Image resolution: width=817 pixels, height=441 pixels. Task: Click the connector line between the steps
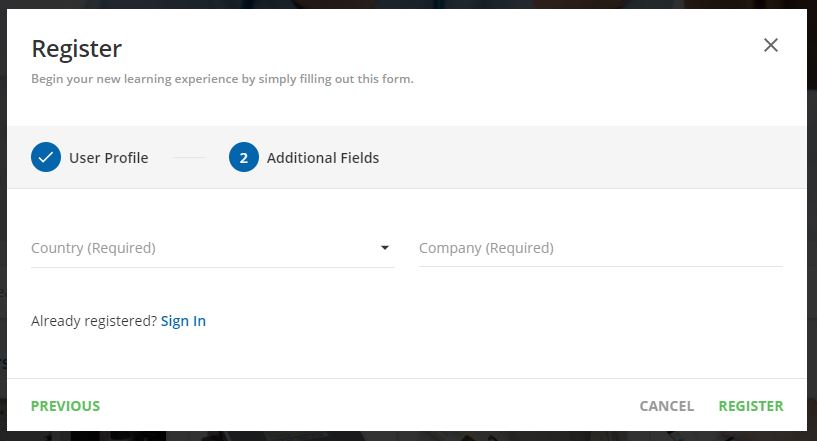click(188, 158)
